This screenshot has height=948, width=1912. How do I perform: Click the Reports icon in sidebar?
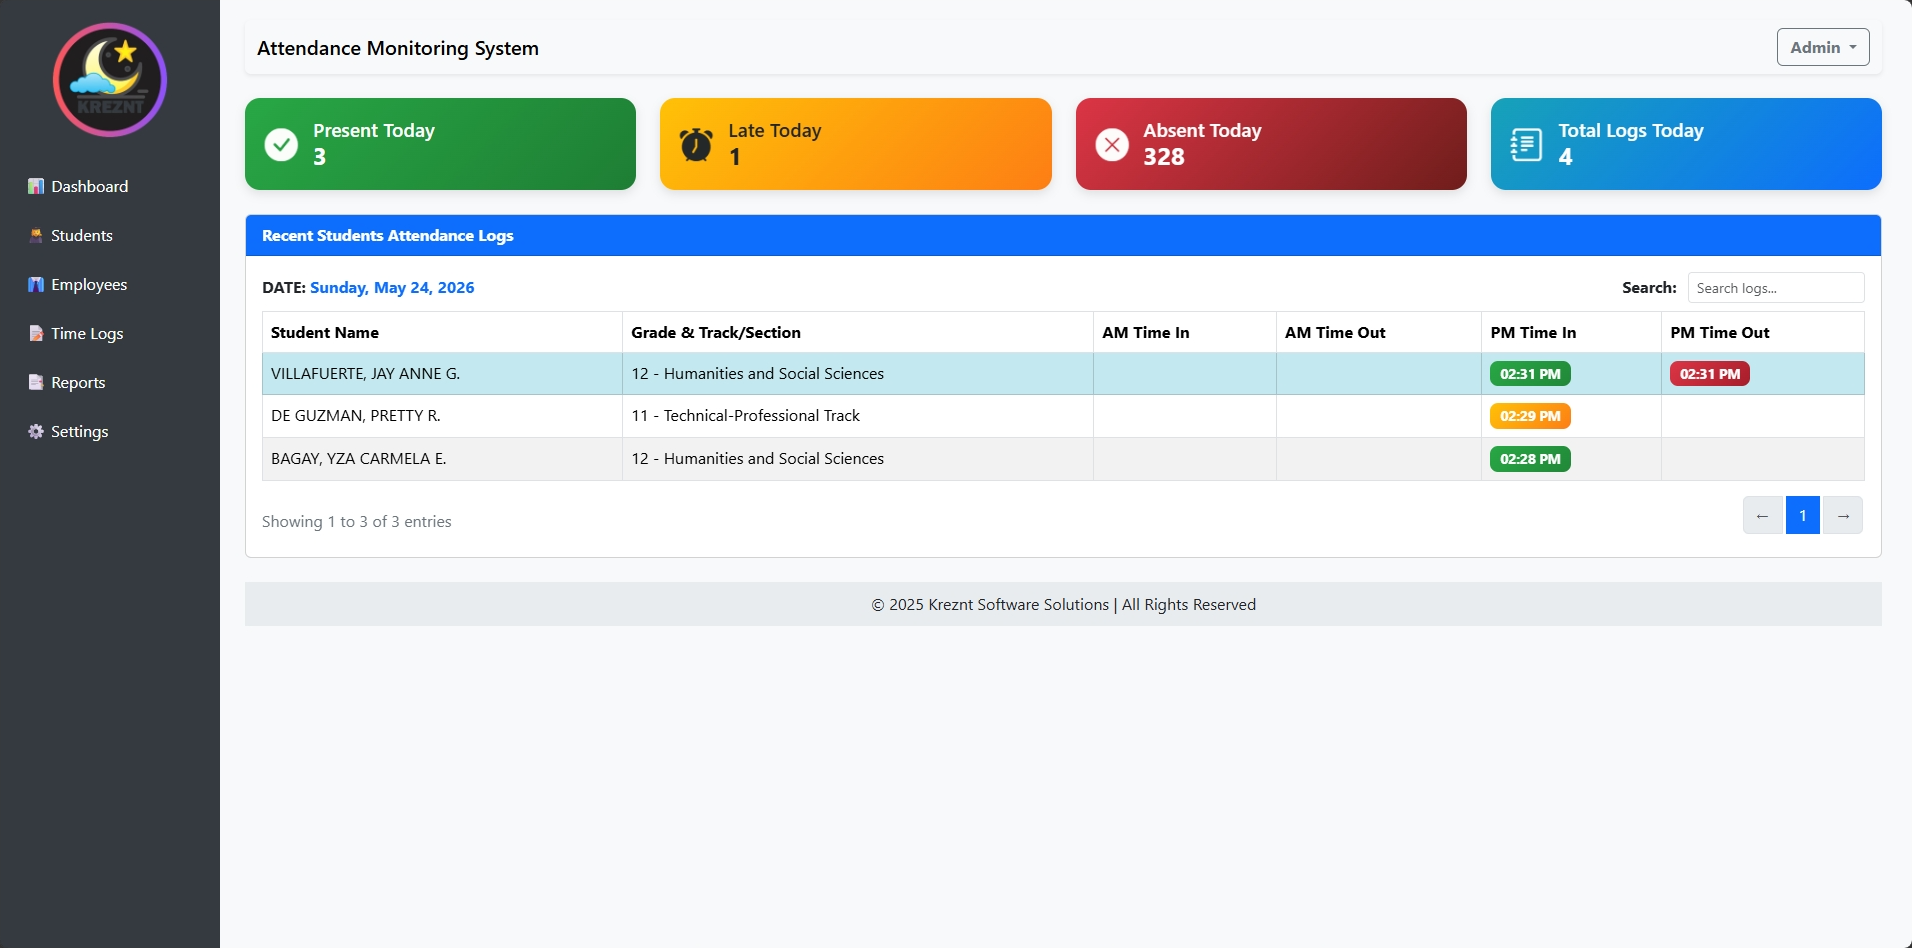pos(36,382)
